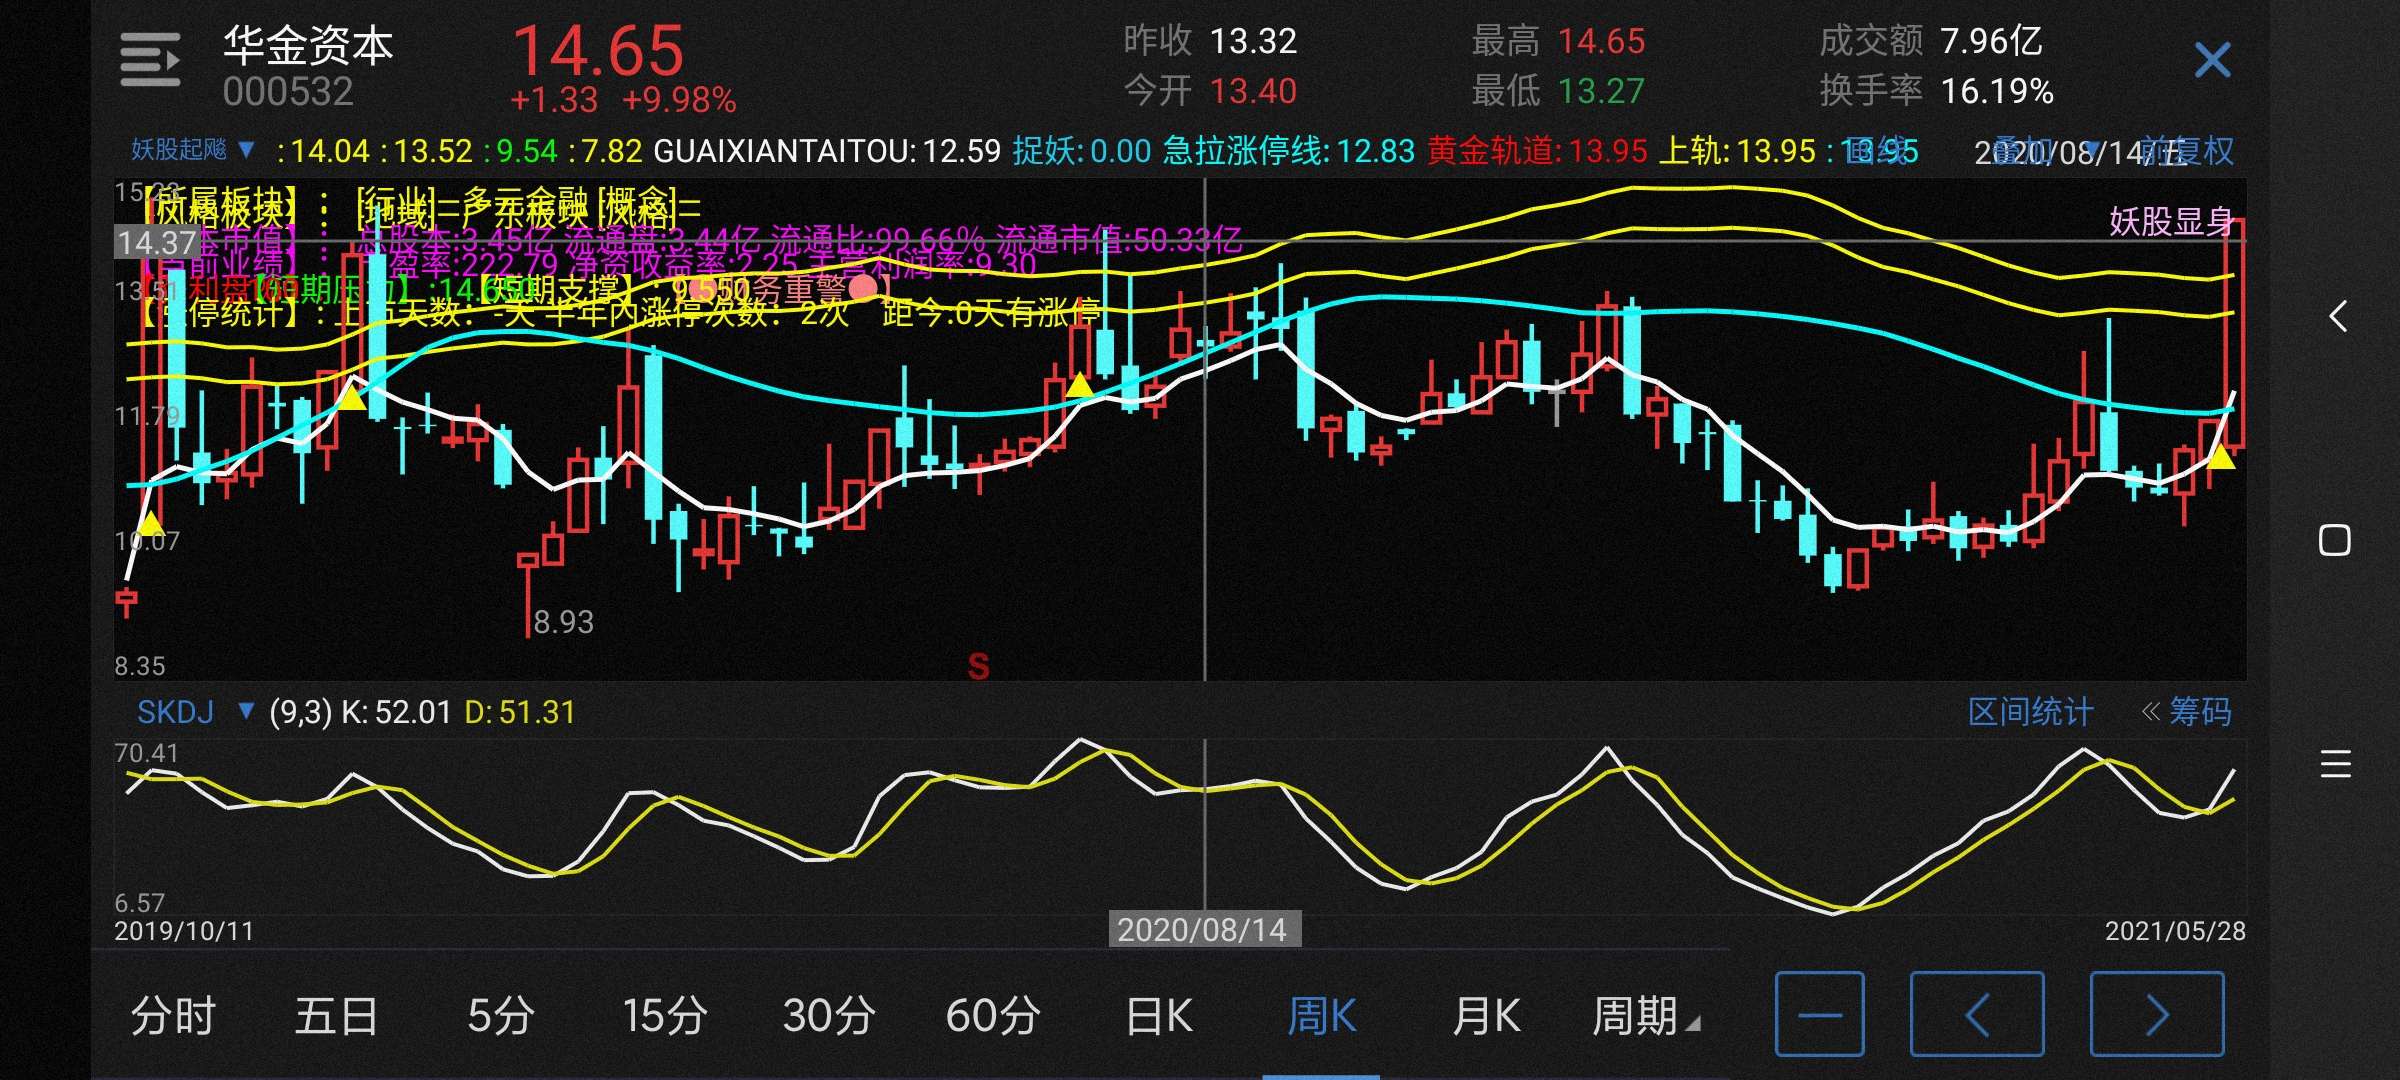Switch to 日K daily candlestick tab
Viewport: 2400px width, 1080px height.
[1159, 1016]
